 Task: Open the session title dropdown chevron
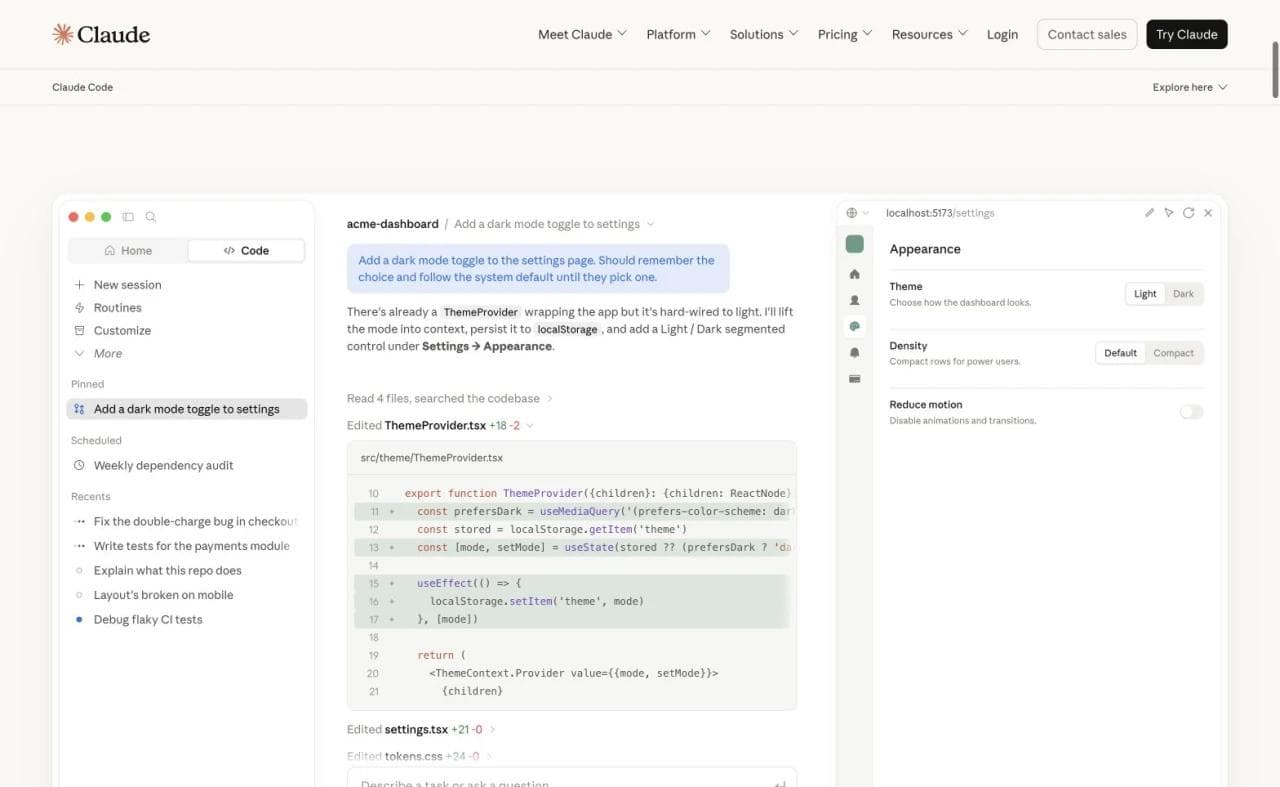651,224
